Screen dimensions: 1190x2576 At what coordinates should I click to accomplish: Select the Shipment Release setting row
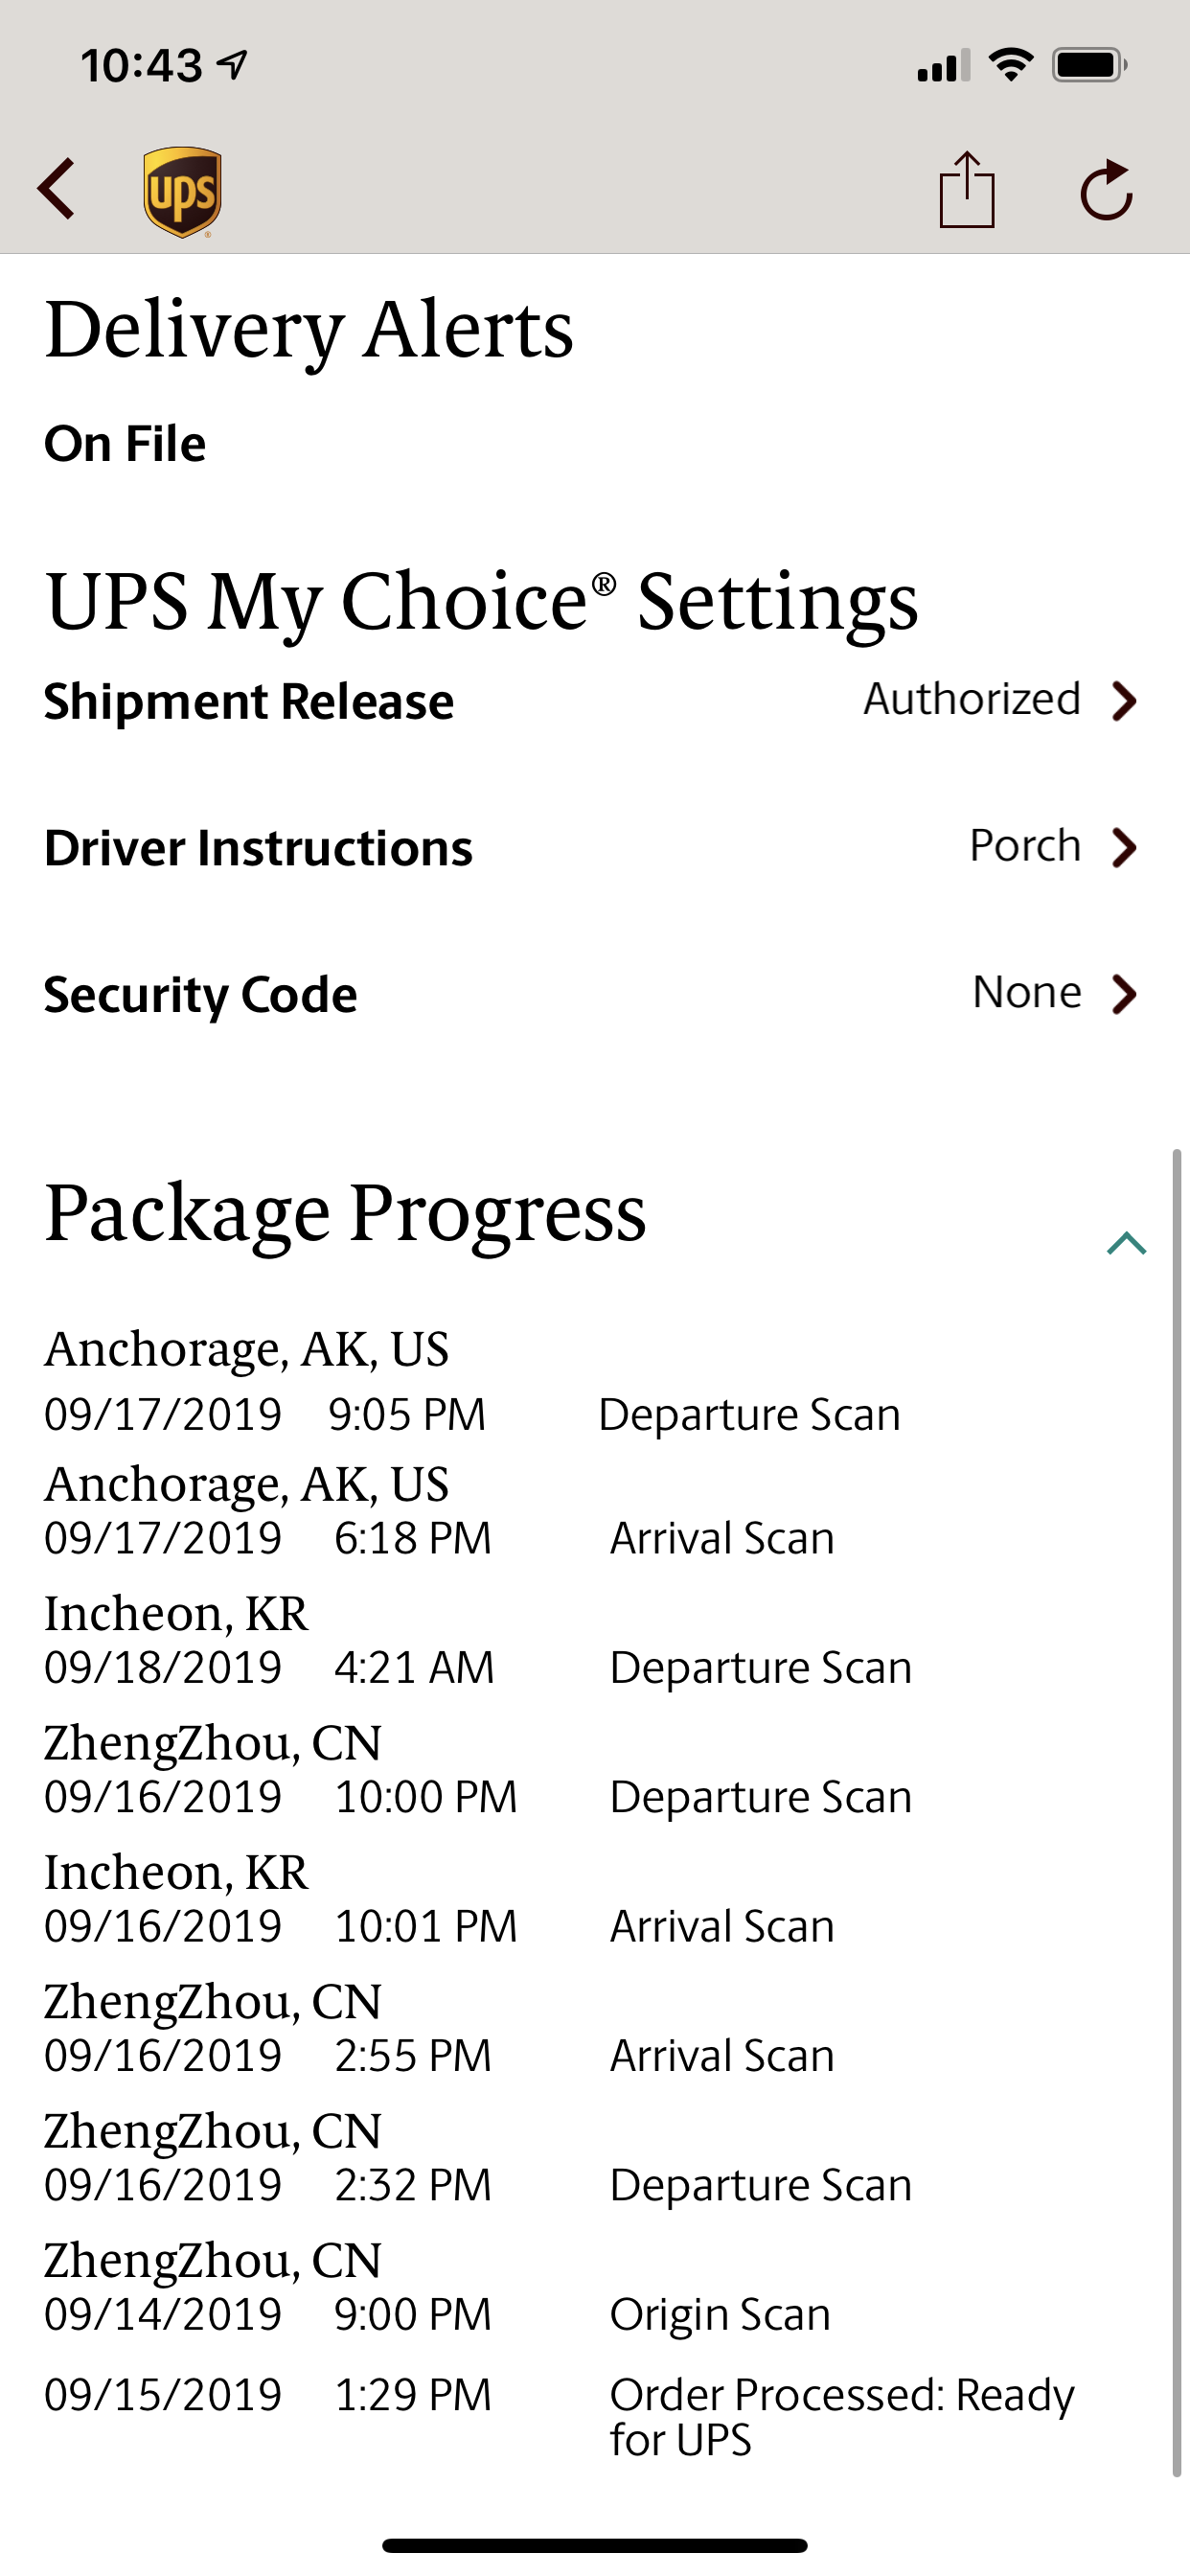pyautogui.click(x=592, y=701)
